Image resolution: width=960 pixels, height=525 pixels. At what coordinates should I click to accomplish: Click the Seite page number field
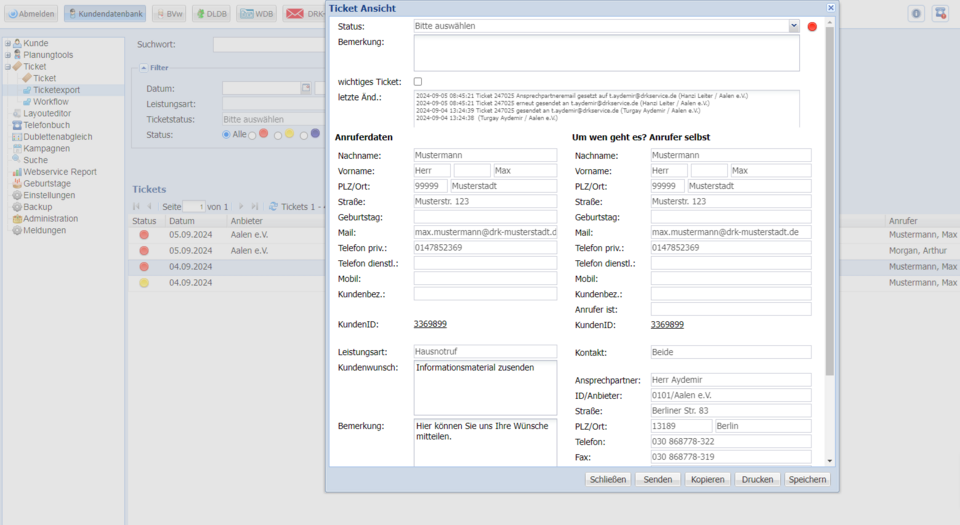click(x=194, y=207)
